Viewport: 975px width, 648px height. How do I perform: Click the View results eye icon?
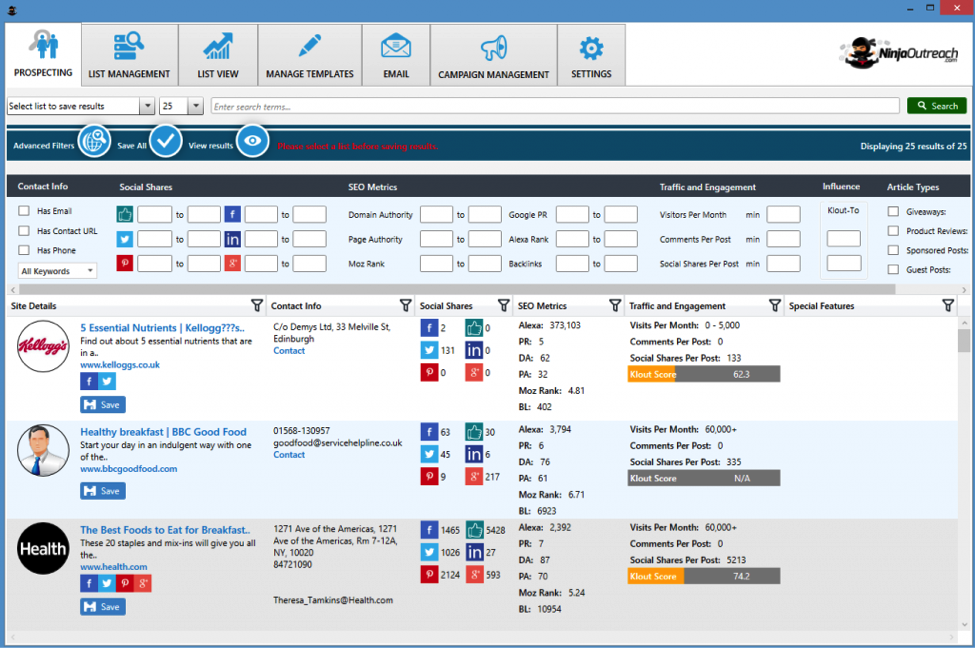(x=252, y=141)
